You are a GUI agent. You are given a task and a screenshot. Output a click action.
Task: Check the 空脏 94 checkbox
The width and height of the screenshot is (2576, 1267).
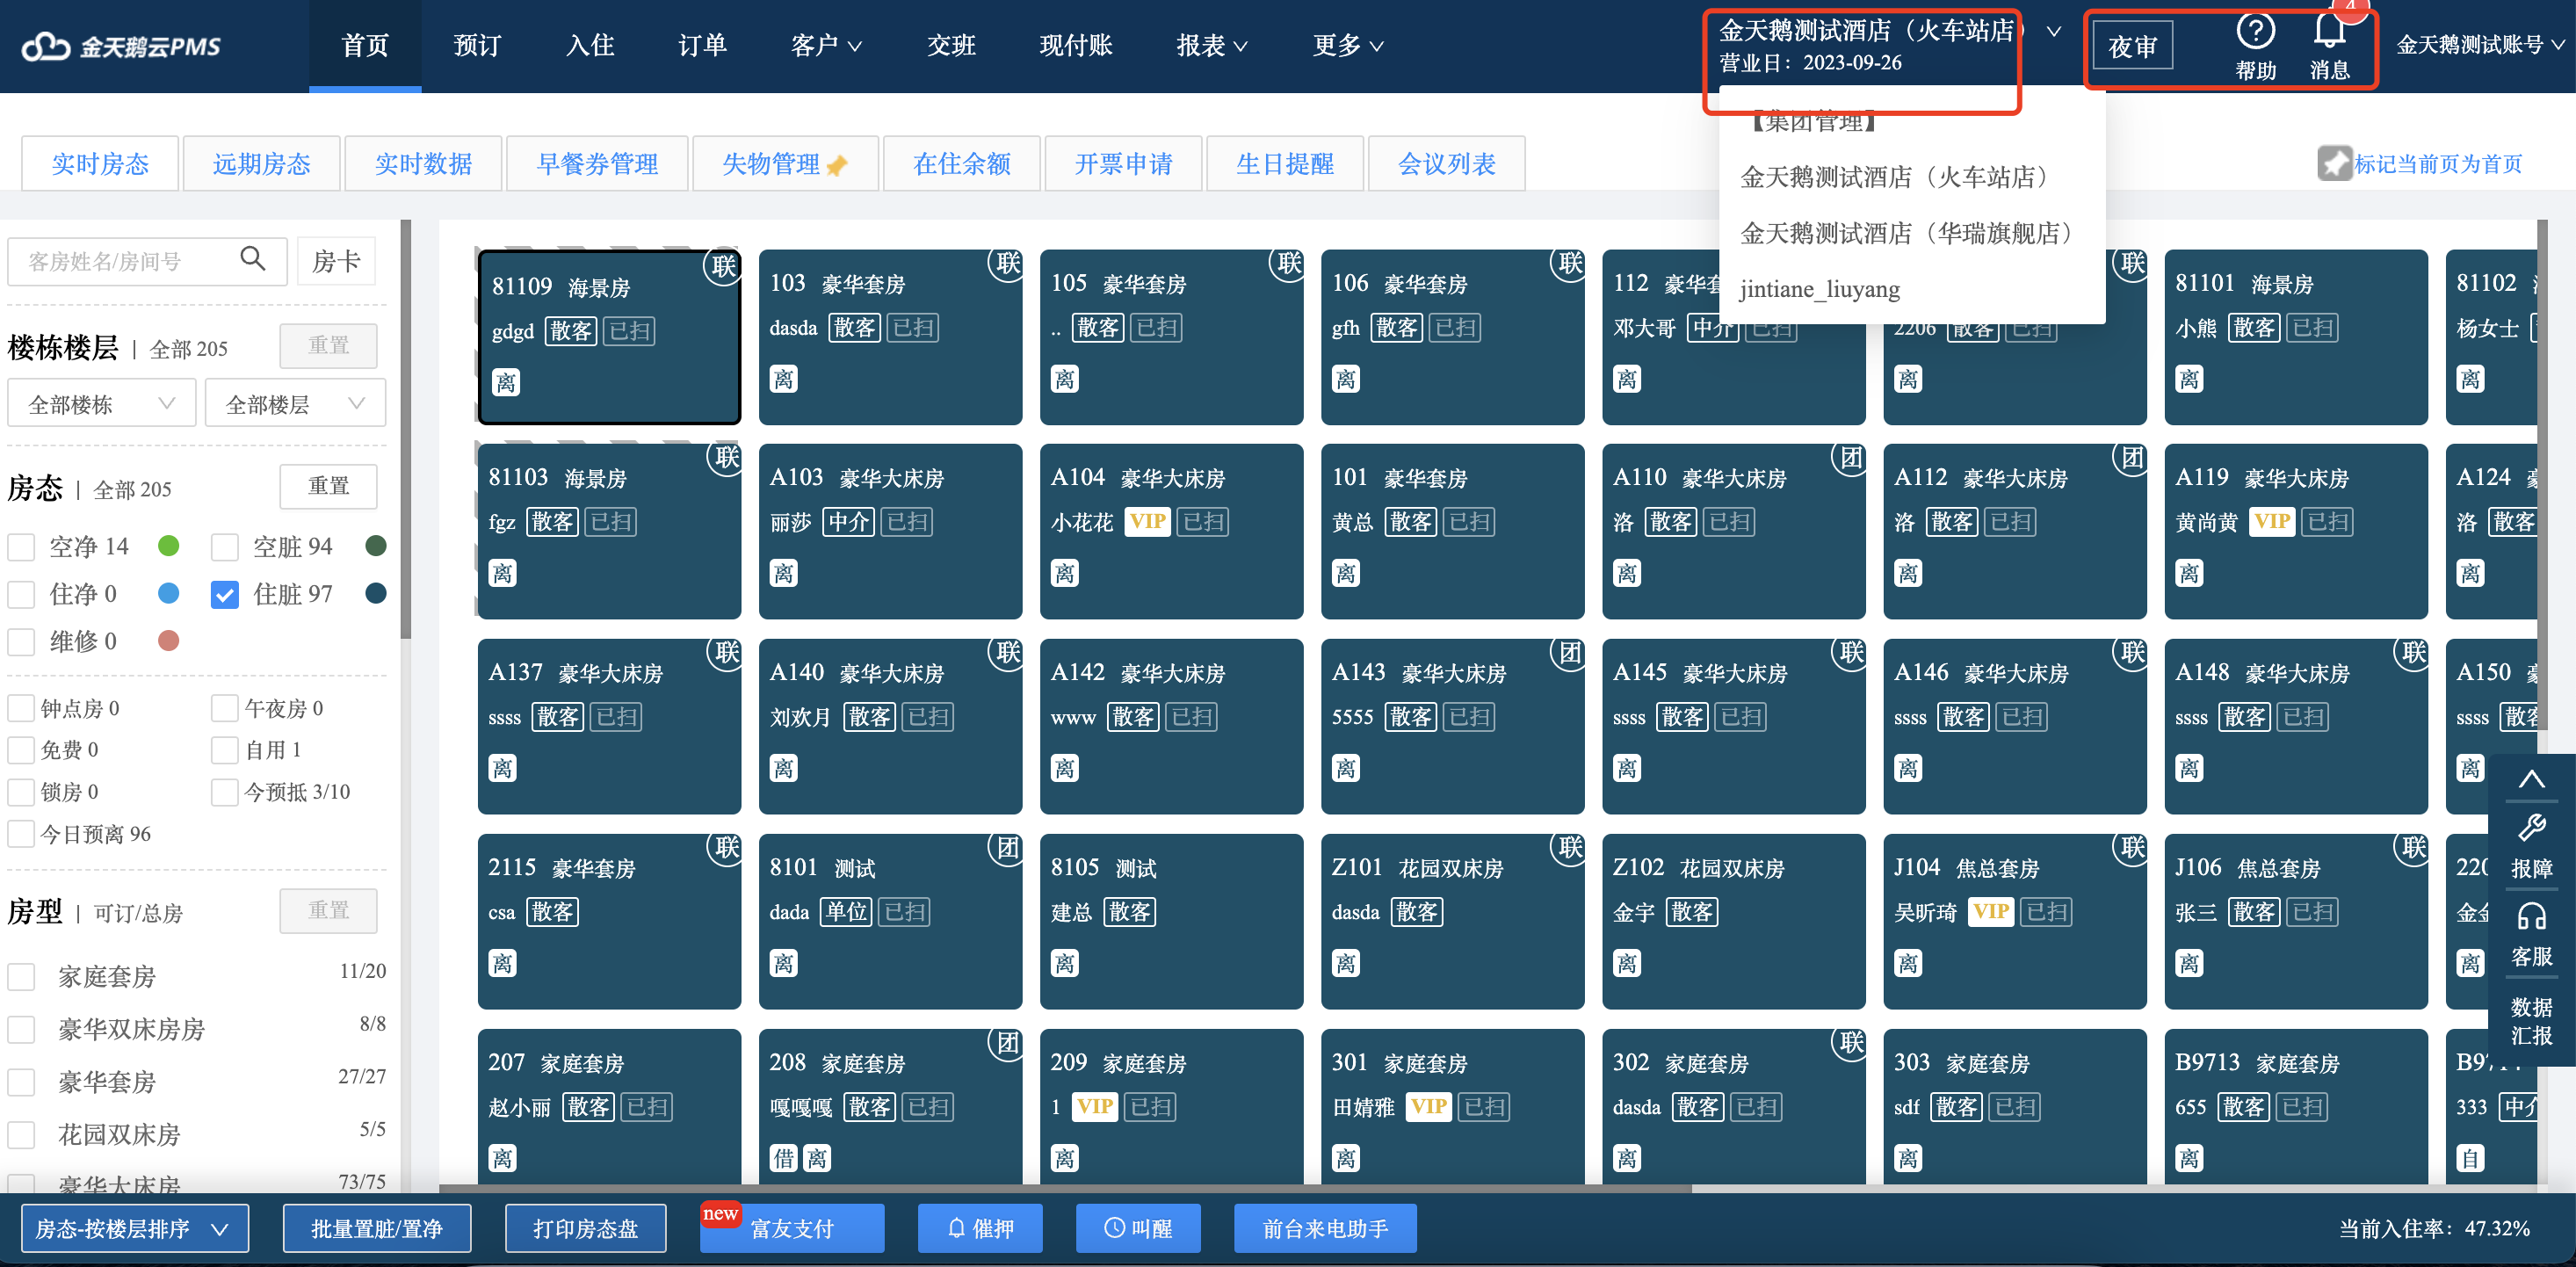click(225, 547)
